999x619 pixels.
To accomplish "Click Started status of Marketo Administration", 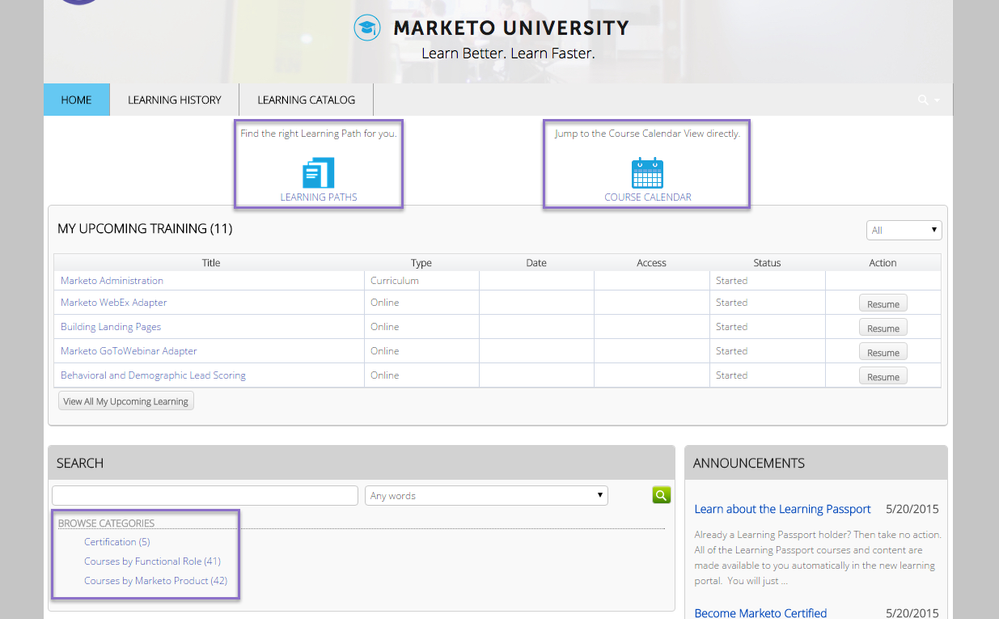I will [x=731, y=280].
